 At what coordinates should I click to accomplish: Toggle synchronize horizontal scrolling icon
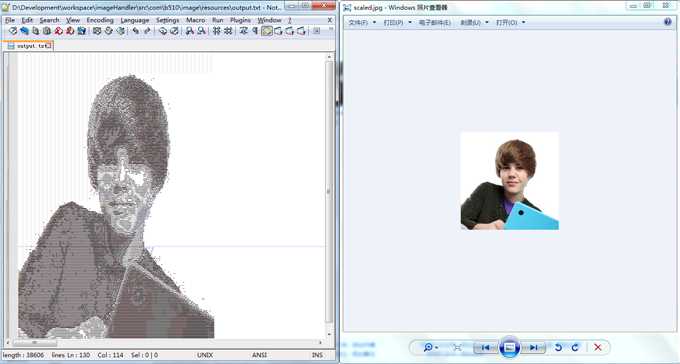coord(228,31)
